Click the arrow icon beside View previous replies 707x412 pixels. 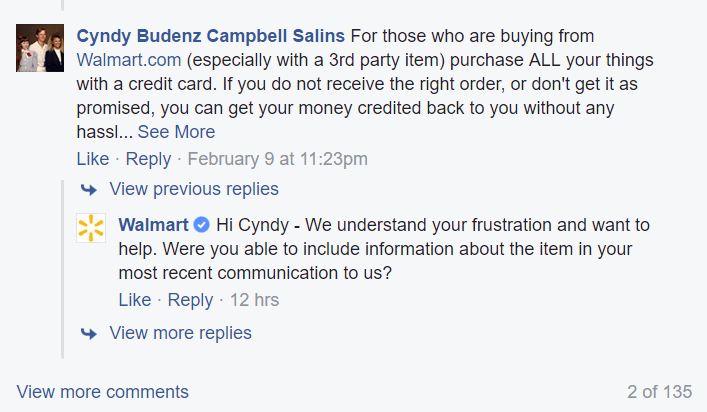89,189
